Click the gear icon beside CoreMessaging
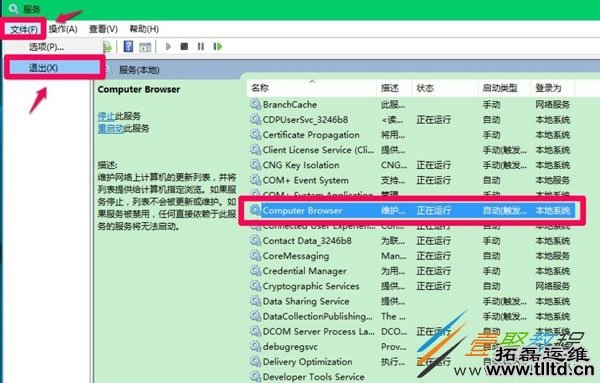600x383 pixels. point(255,256)
